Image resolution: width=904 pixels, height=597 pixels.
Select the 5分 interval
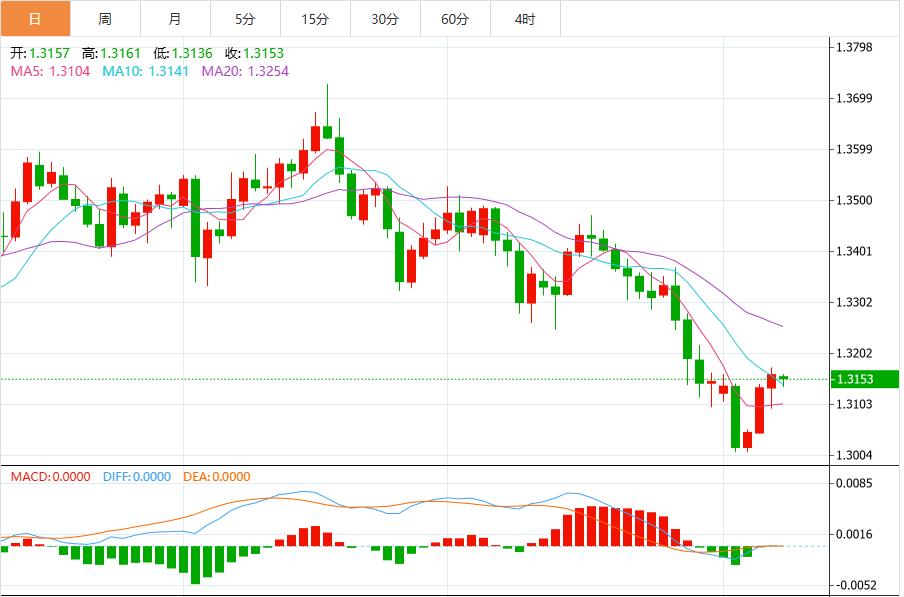click(246, 19)
